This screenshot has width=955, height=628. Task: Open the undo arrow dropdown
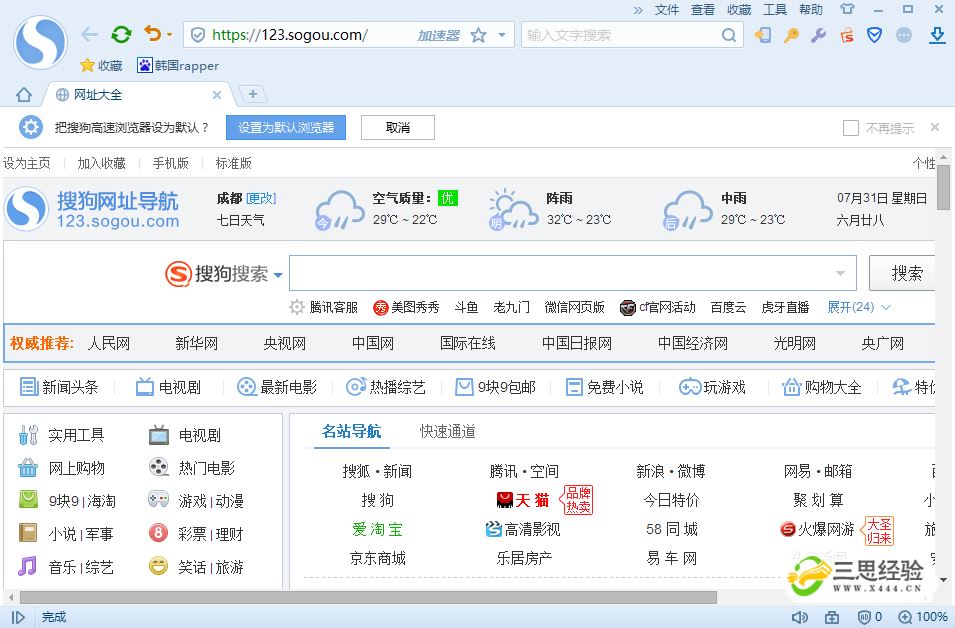pyautogui.click(x=169, y=35)
